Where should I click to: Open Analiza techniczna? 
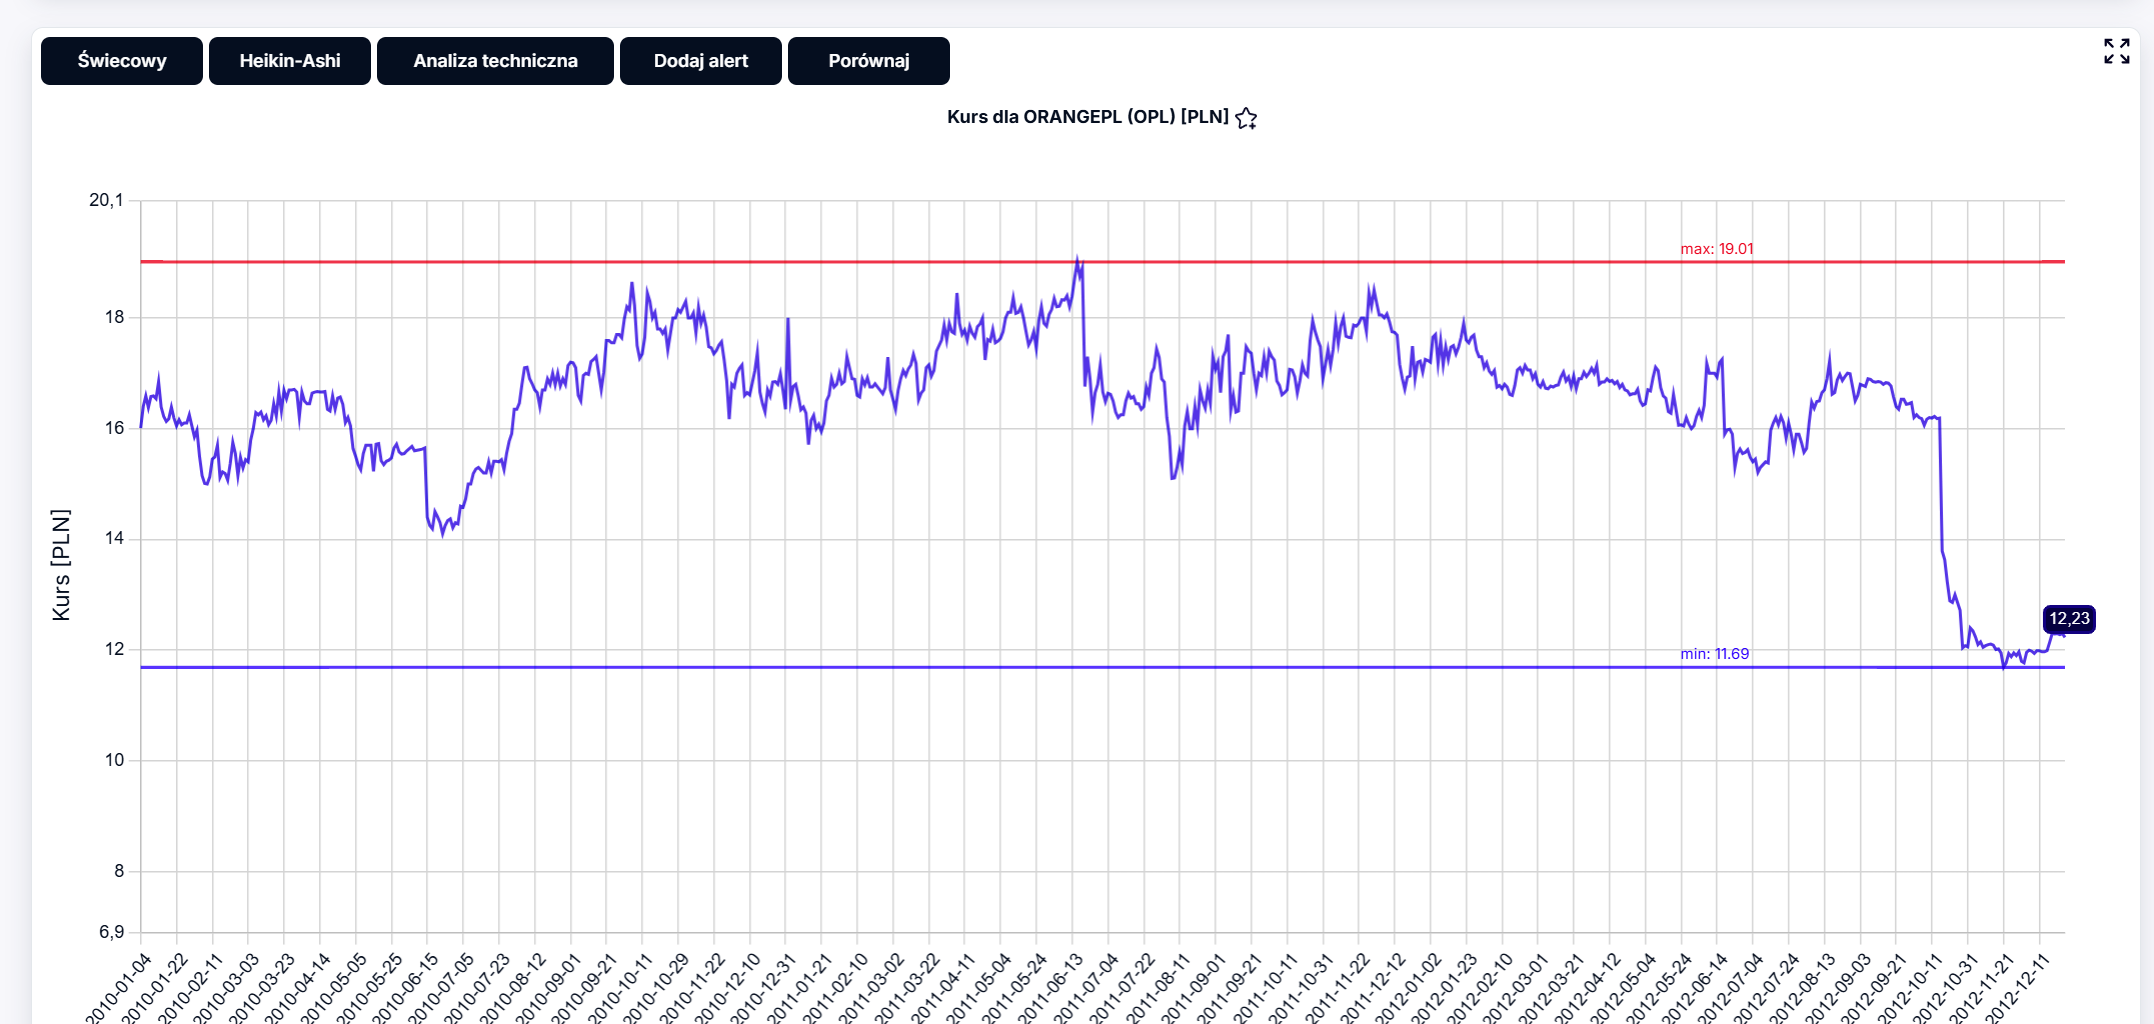495,61
